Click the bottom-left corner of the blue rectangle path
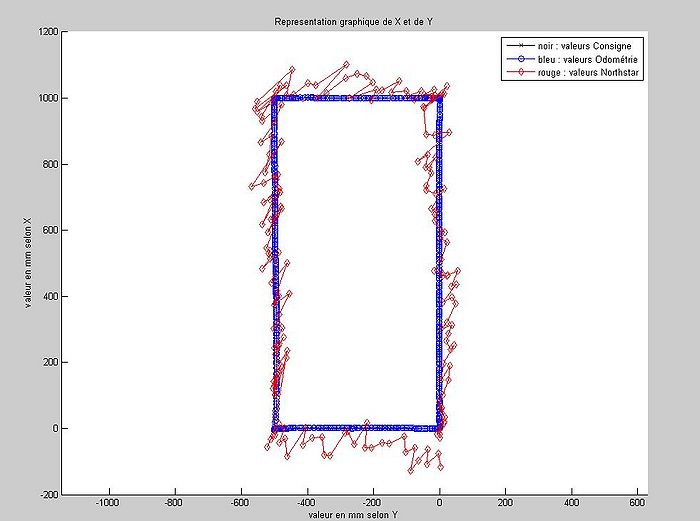This screenshot has width=700, height=521. click(x=274, y=428)
